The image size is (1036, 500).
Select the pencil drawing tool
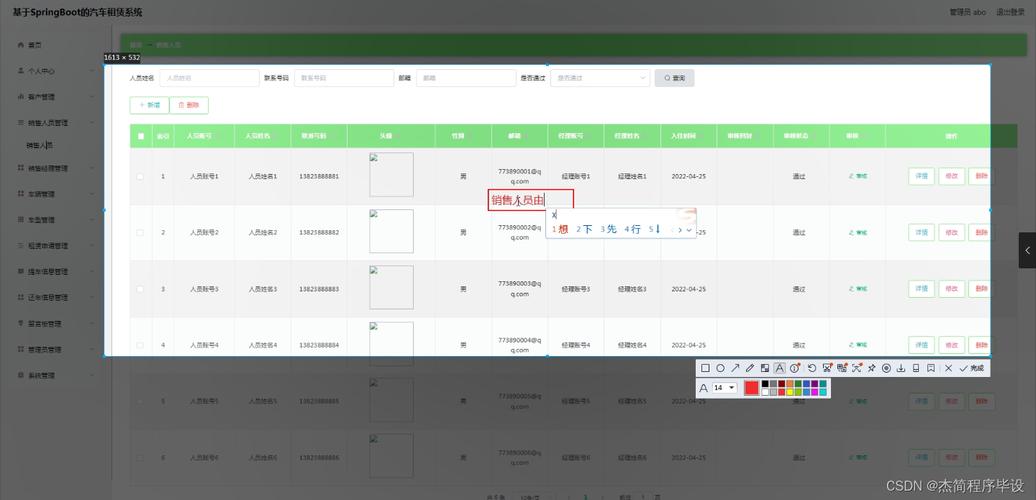750,368
